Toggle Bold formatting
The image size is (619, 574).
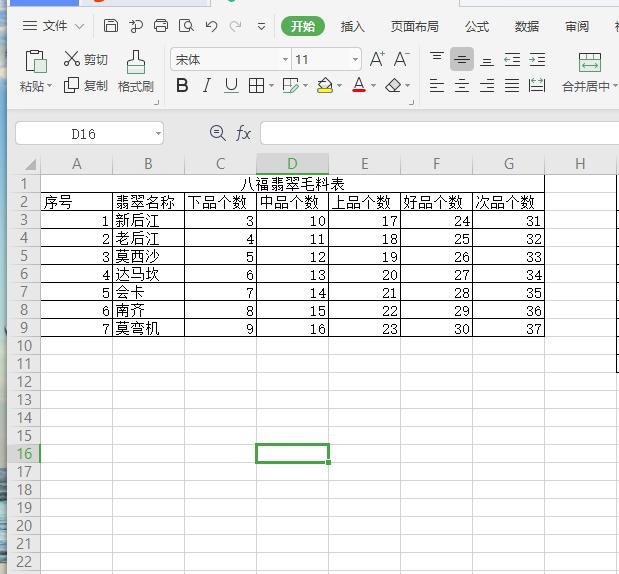182,85
